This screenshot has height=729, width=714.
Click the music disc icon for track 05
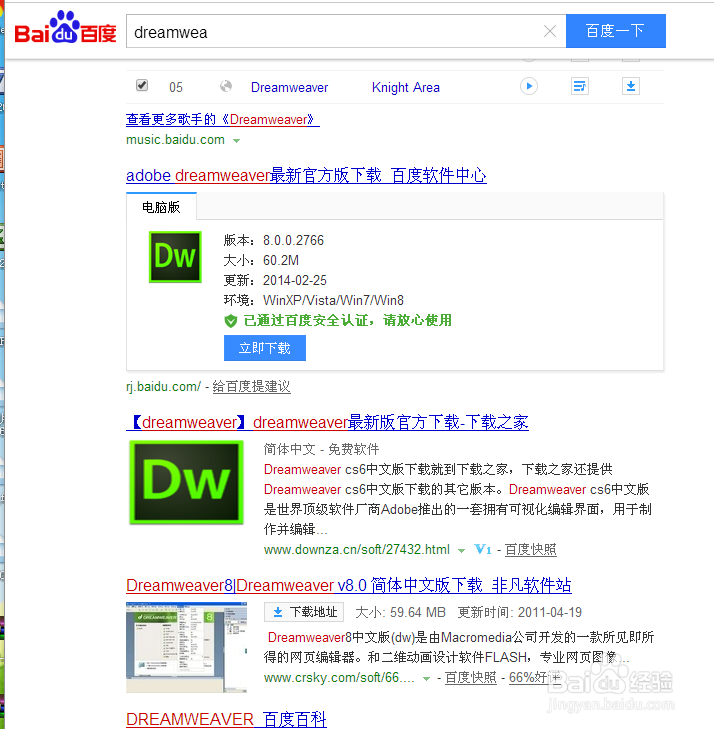click(x=226, y=86)
